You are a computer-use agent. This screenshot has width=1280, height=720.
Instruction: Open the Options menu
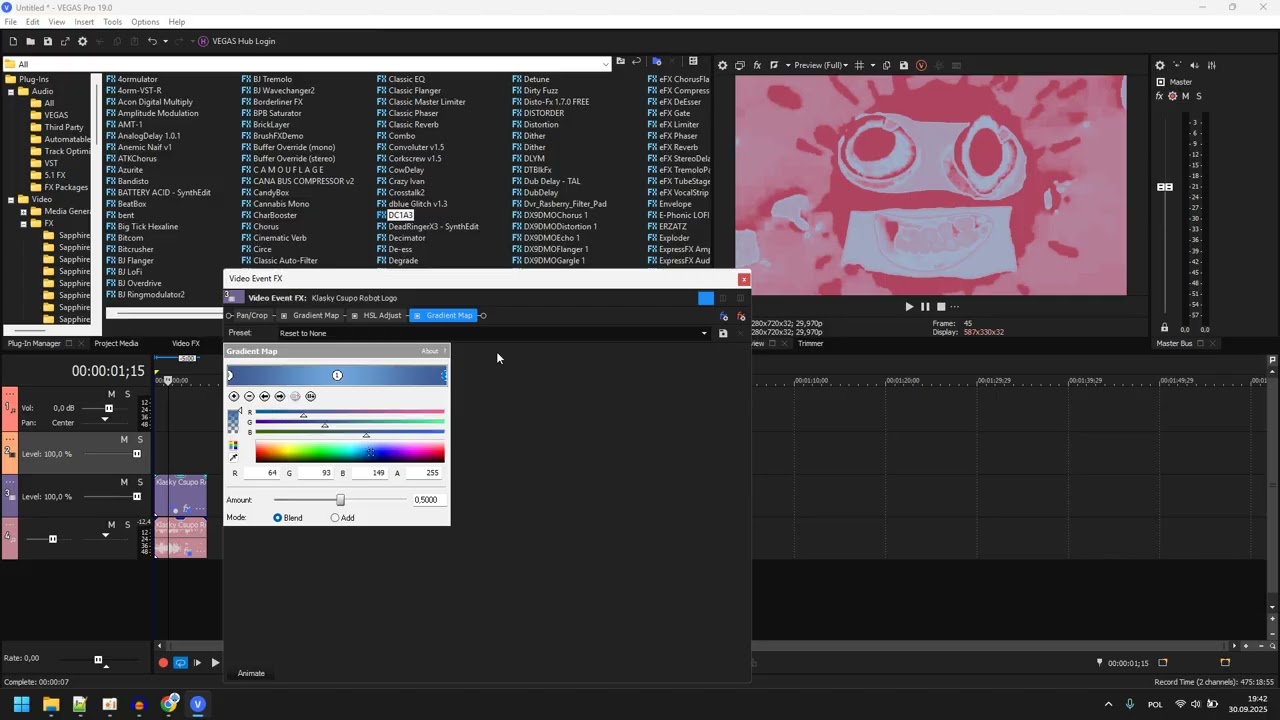coord(145,22)
